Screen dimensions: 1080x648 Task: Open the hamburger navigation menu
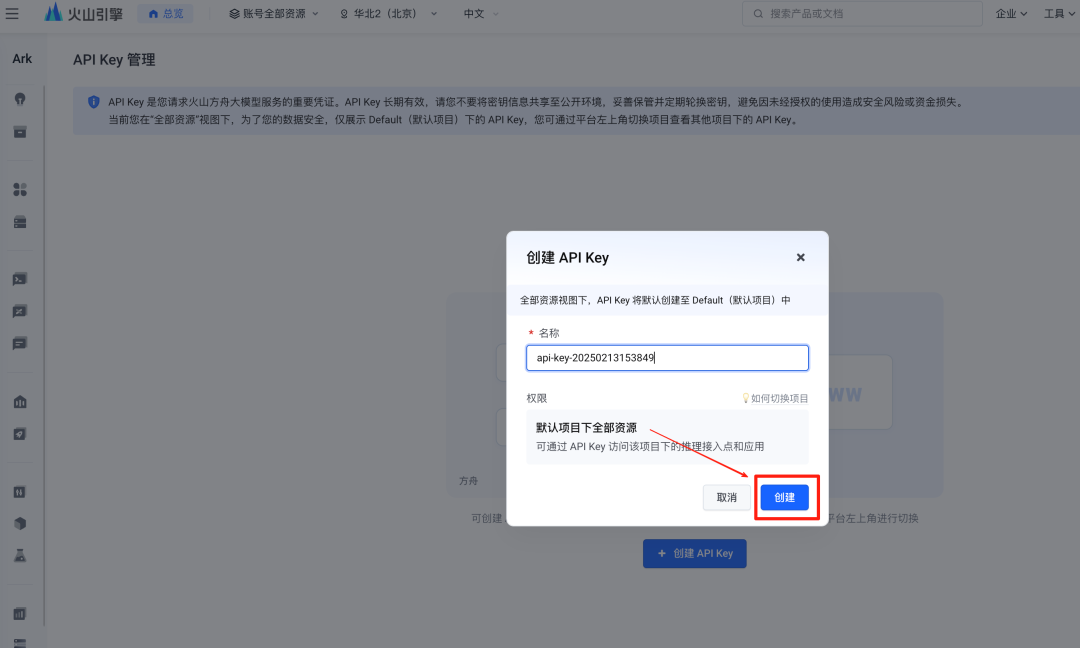pyautogui.click(x=12, y=13)
